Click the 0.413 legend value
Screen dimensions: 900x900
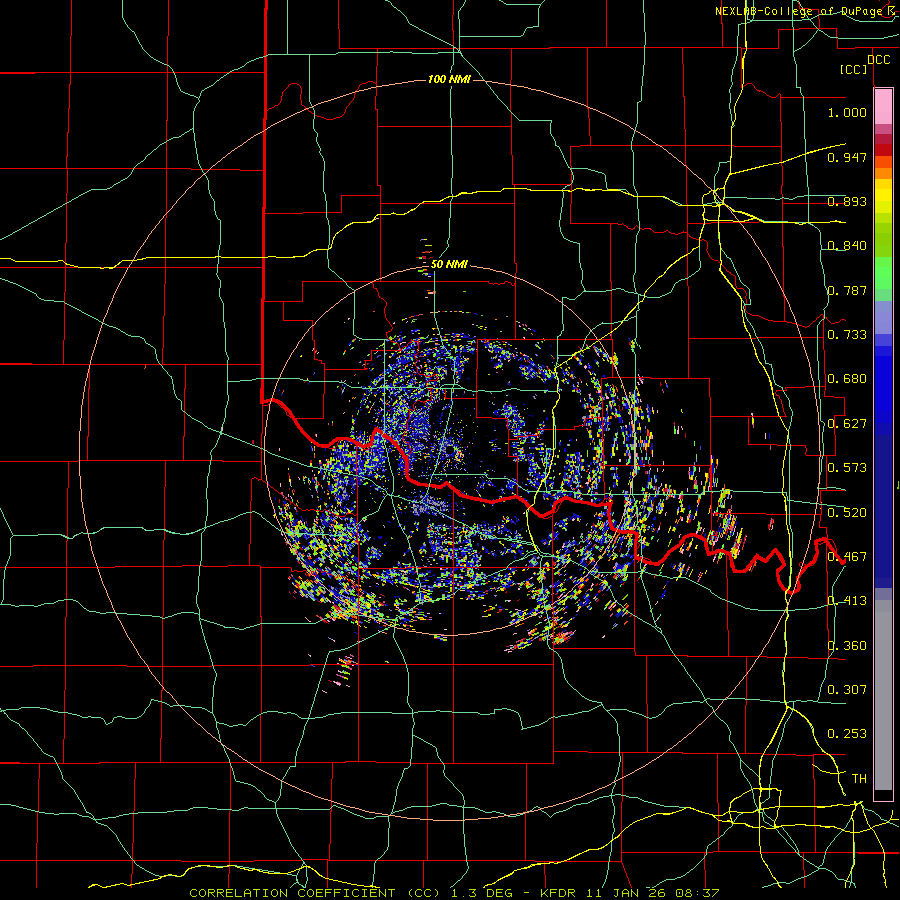tap(847, 601)
